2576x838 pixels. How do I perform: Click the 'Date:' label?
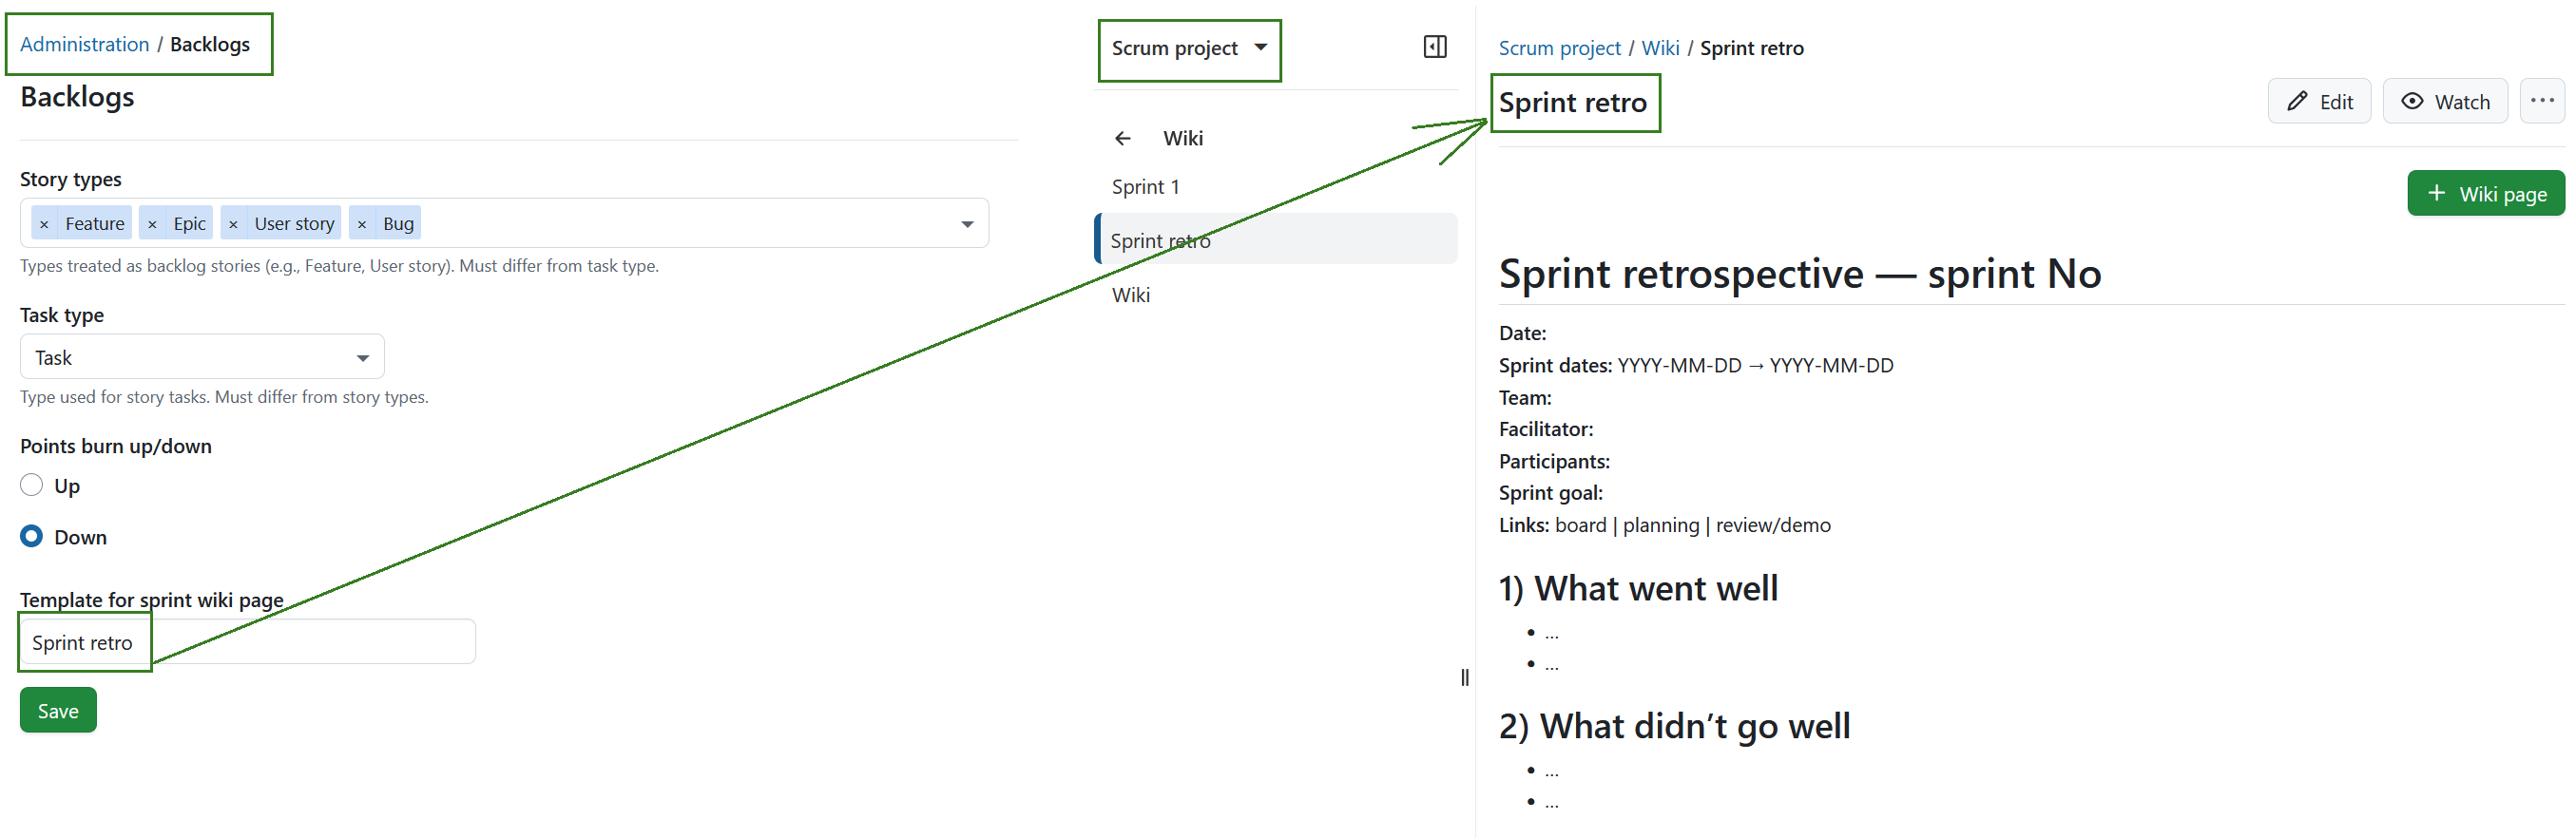pos(1522,334)
